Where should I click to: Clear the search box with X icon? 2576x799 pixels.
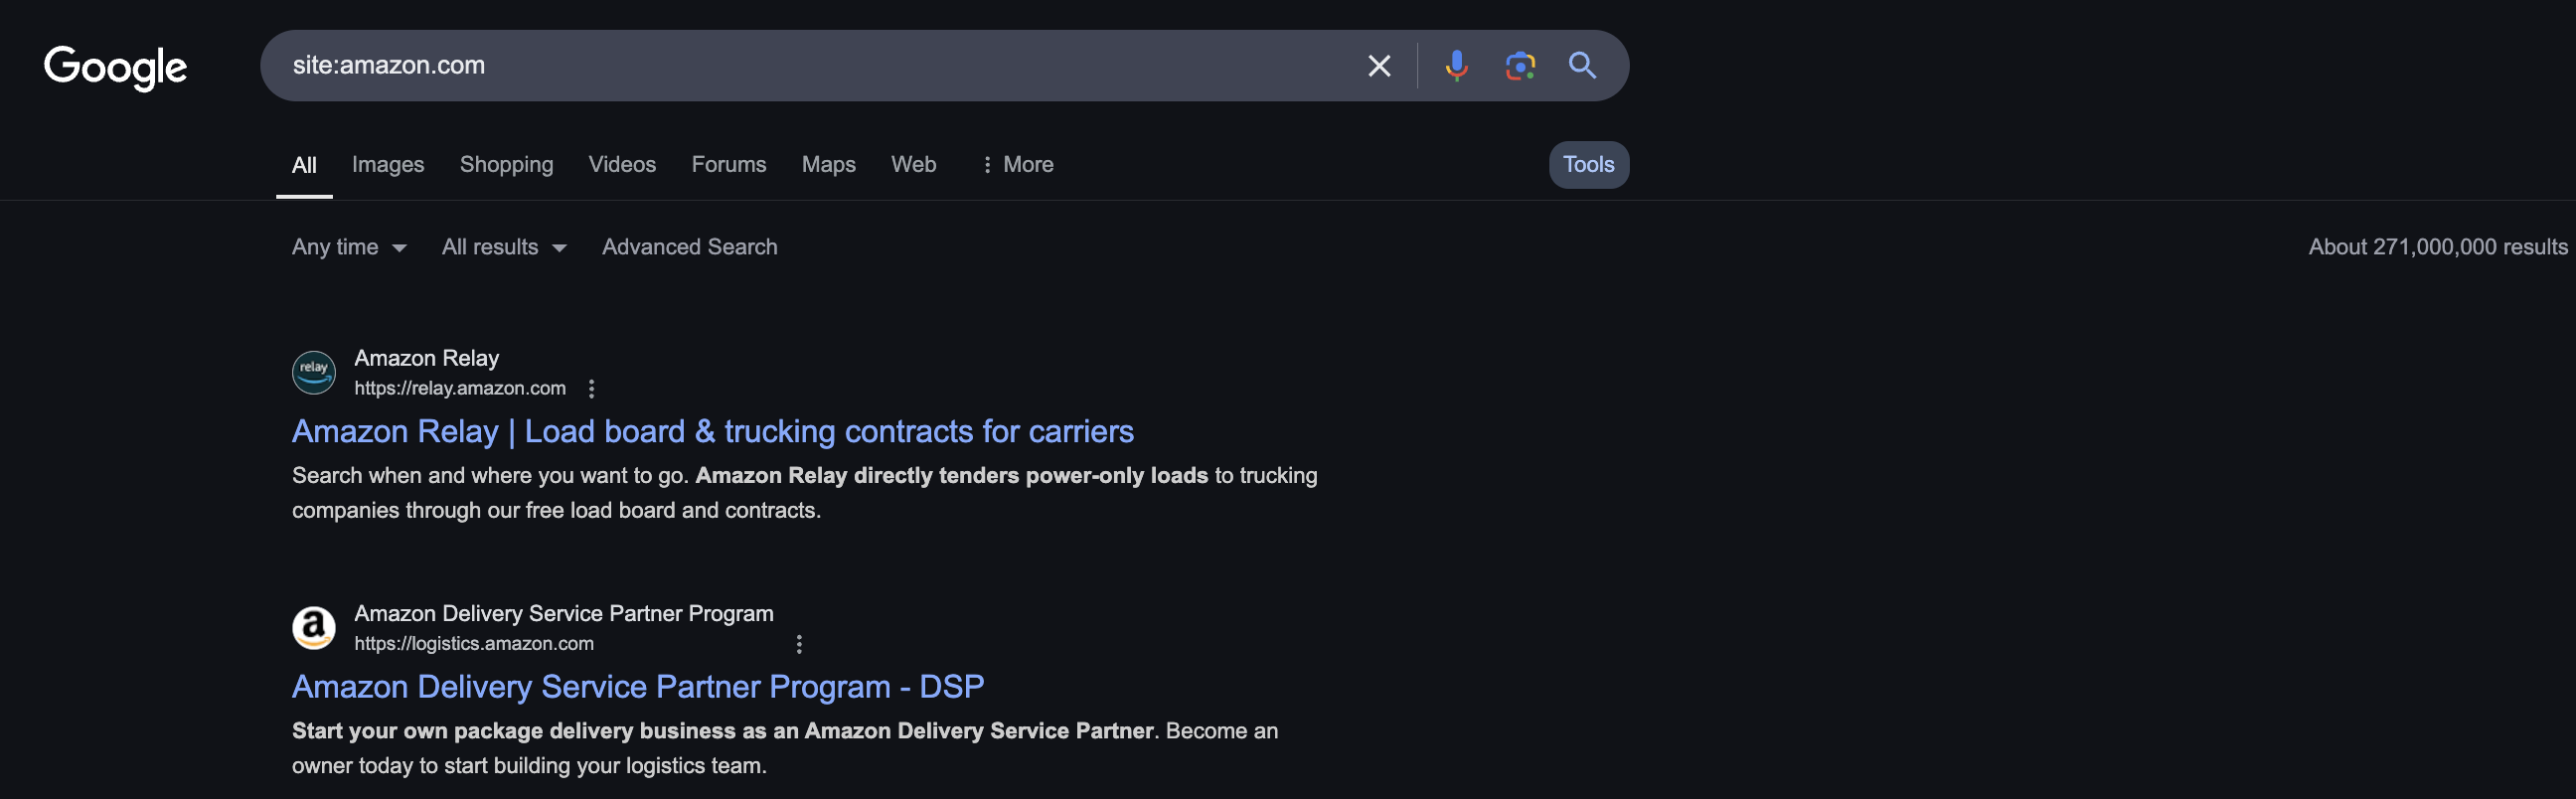(x=1379, y=66)
